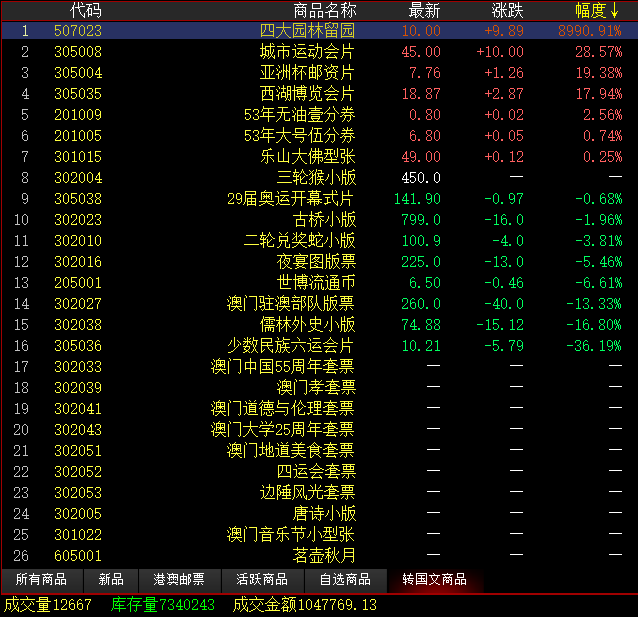Select row 夜宴图版票
The width and height of the screenshot is (638, 617).
(x=319, y=262)
